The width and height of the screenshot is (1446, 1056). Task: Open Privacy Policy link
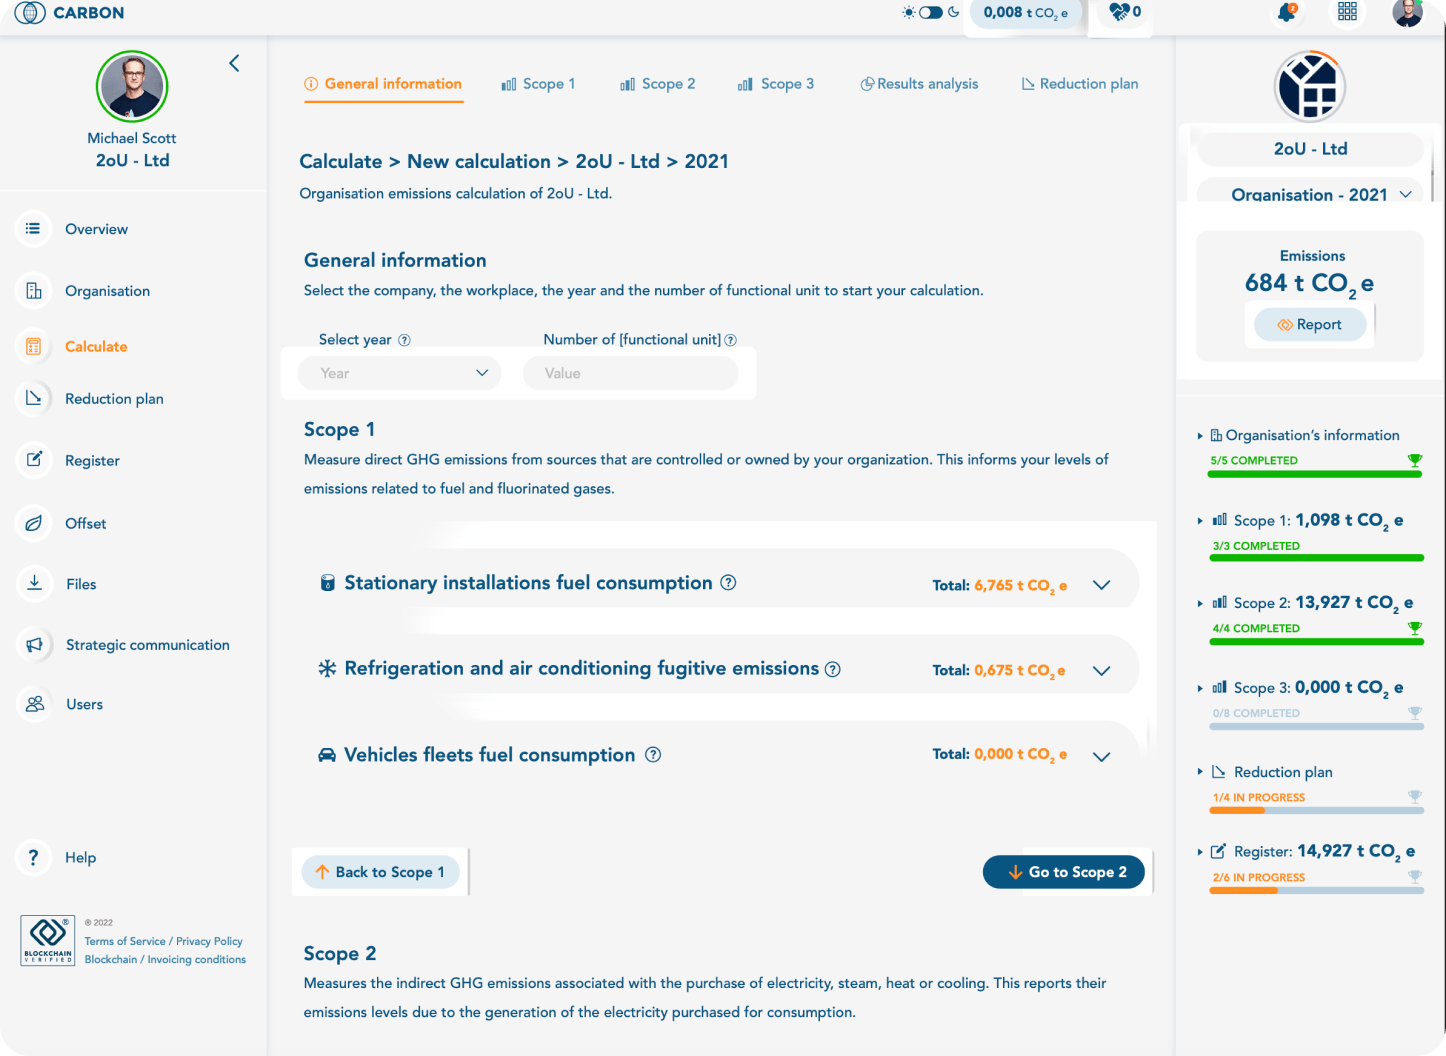(209, 941)
